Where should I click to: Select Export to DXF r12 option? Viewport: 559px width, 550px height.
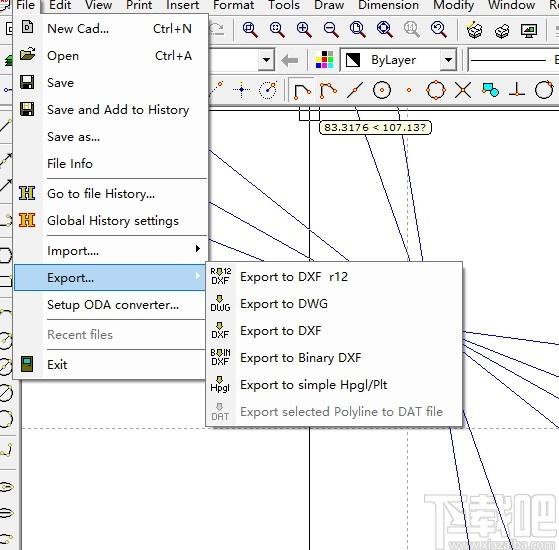[294, 277]
